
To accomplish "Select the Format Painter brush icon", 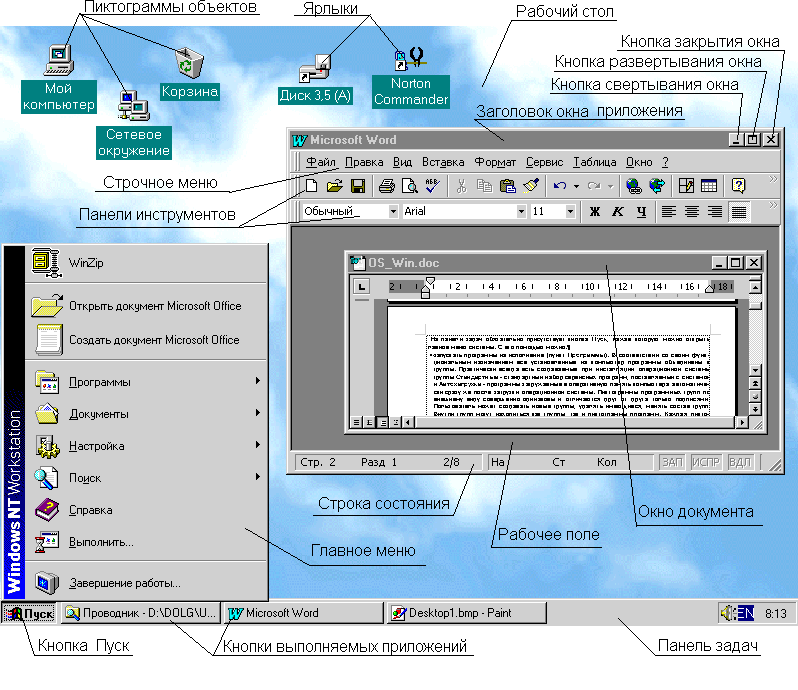I will coord(531,186).
